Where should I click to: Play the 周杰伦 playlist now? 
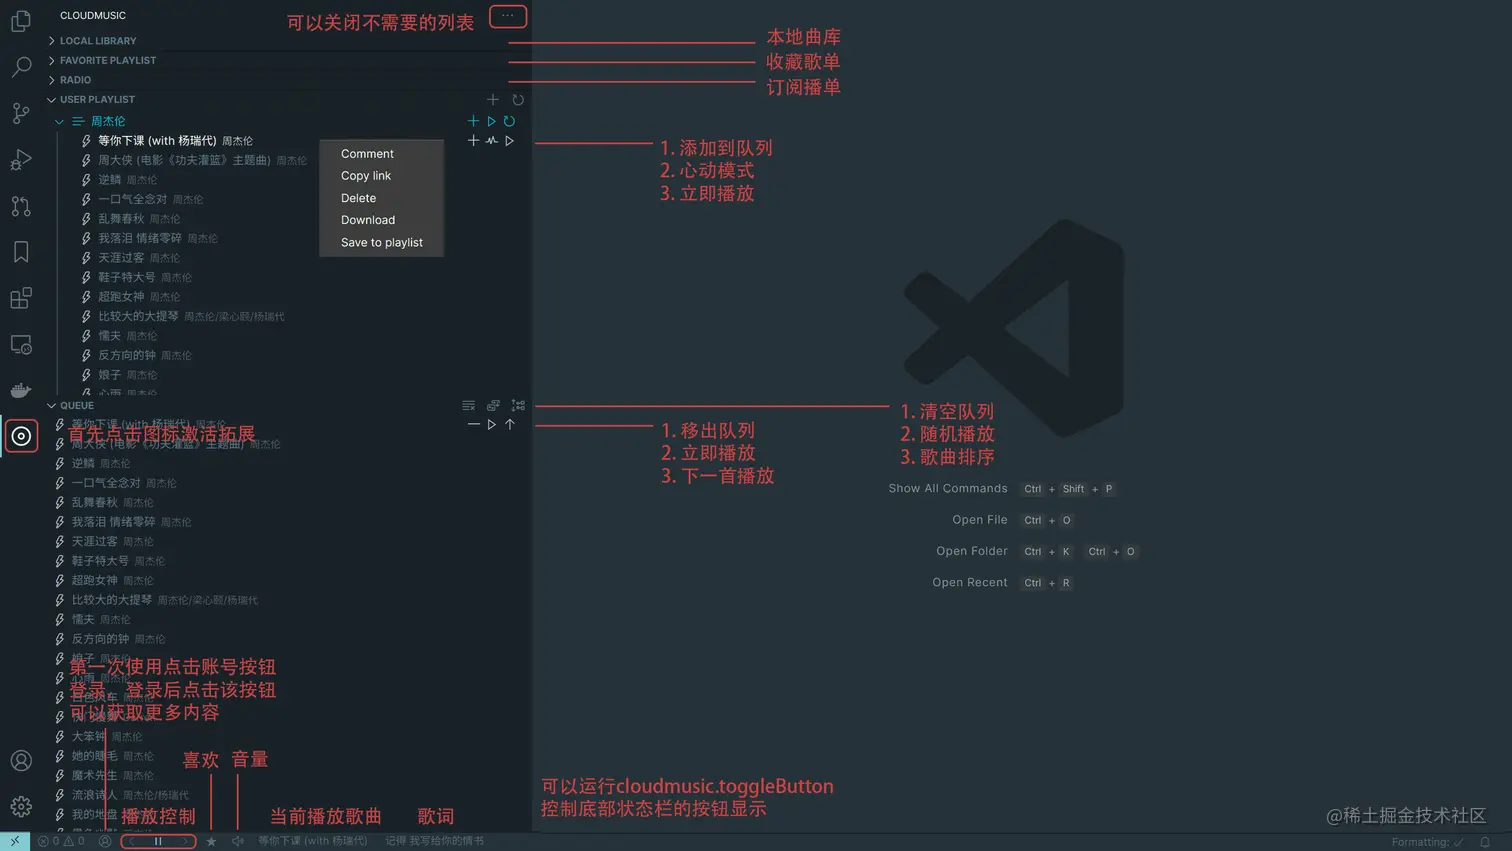491,121
